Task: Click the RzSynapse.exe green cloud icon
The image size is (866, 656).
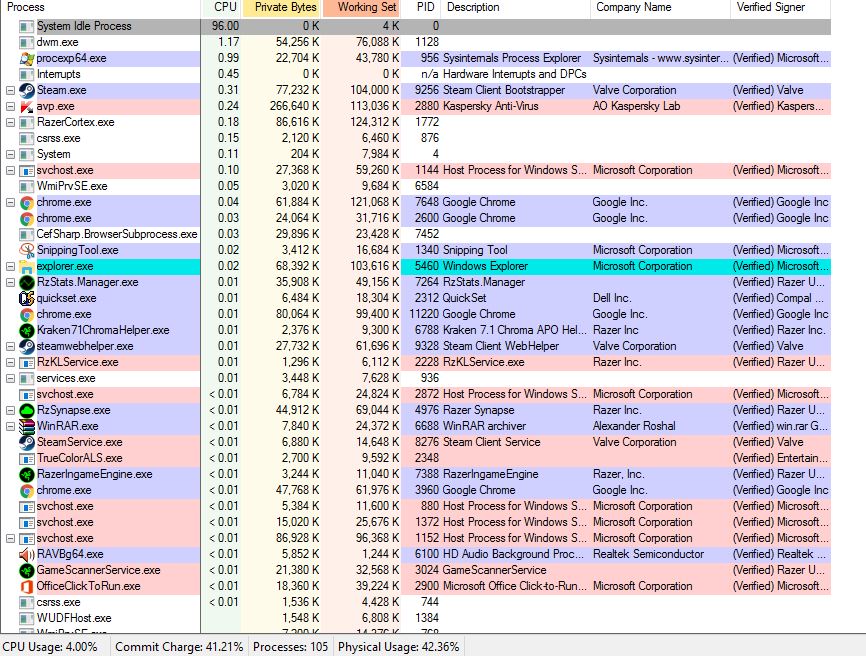Action: pyautogui.click(x=27, y=410)
